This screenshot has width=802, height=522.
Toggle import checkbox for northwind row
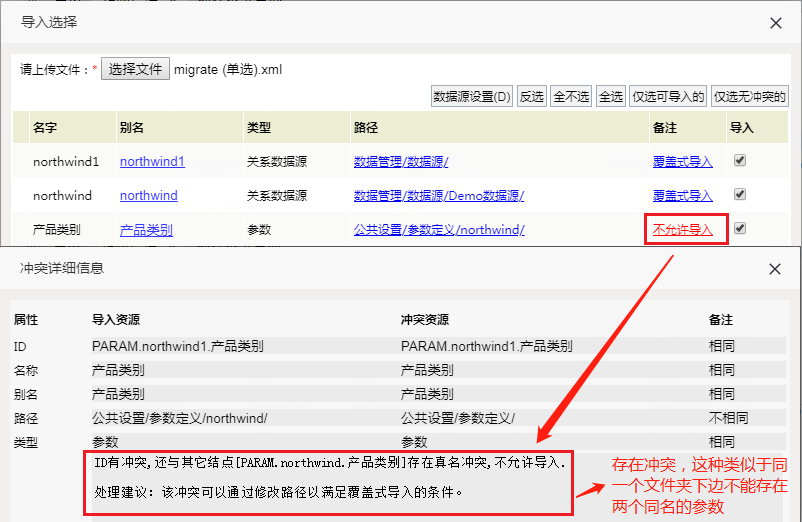tap(740, 194)
